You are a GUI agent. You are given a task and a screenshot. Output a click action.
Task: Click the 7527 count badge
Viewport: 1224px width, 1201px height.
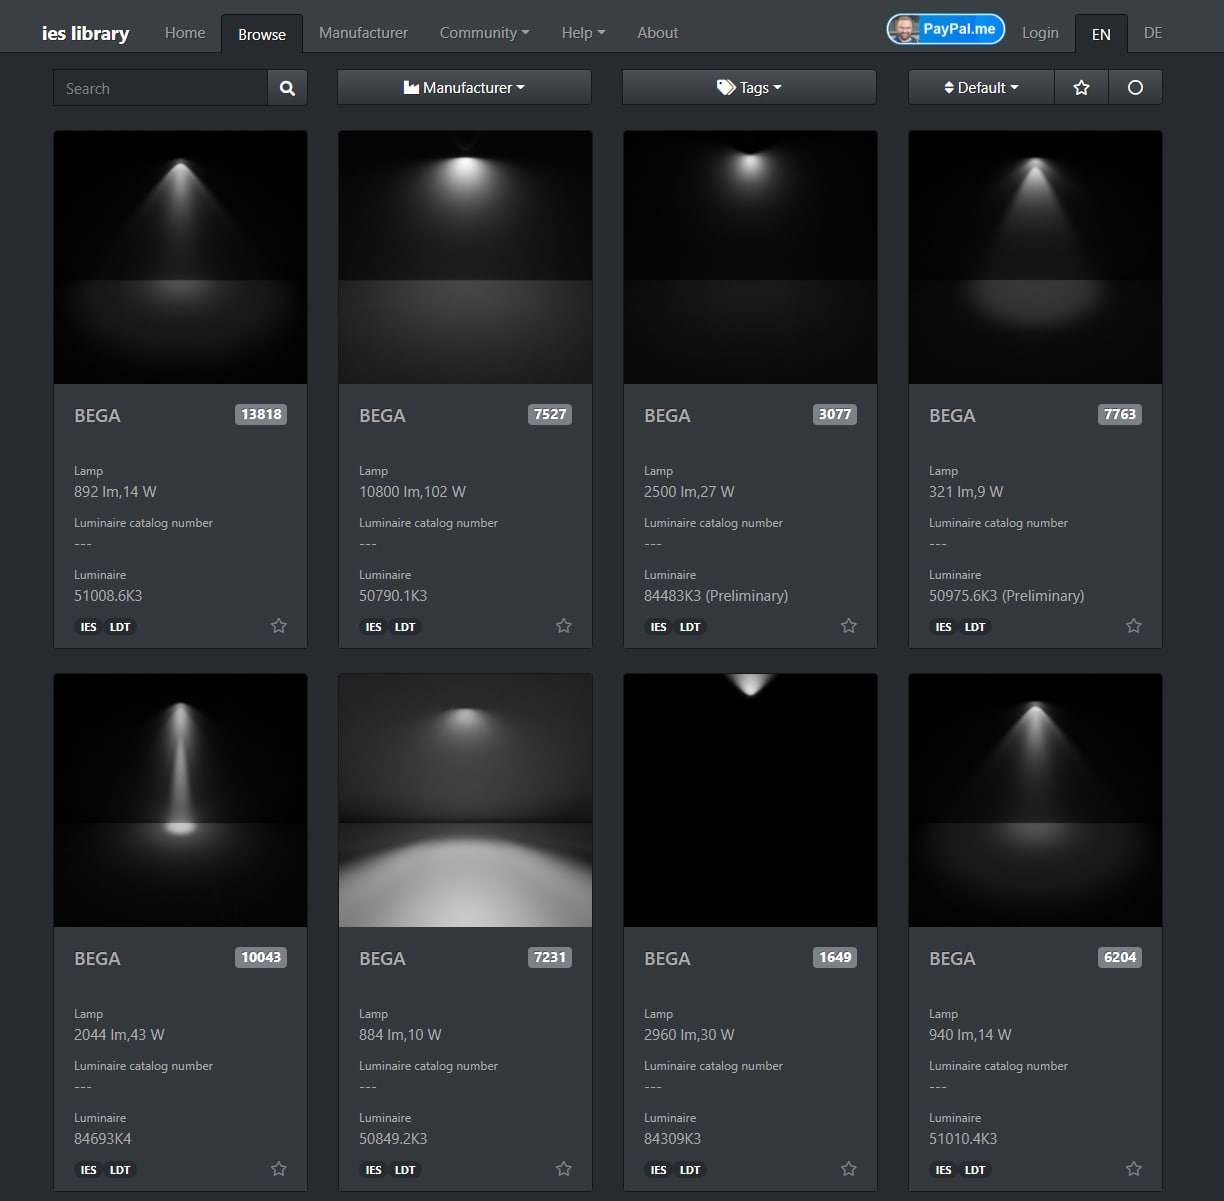(x=550, y=414)
